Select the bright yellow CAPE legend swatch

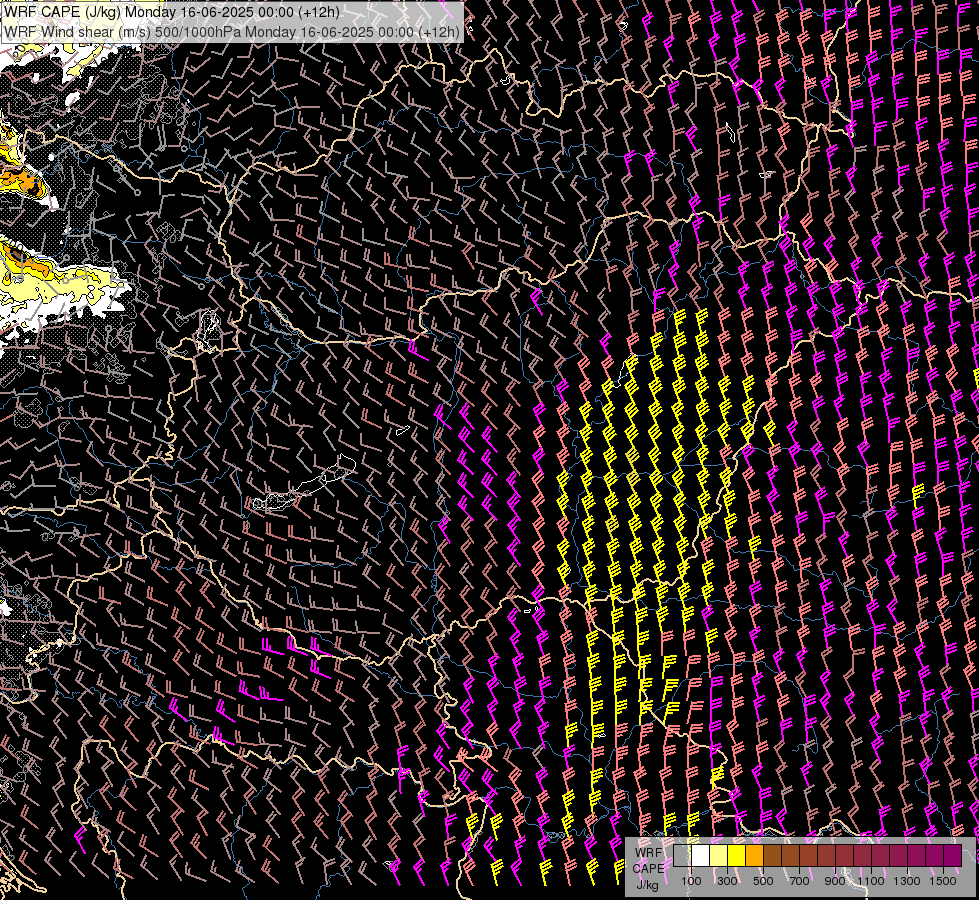click(737, 855)
